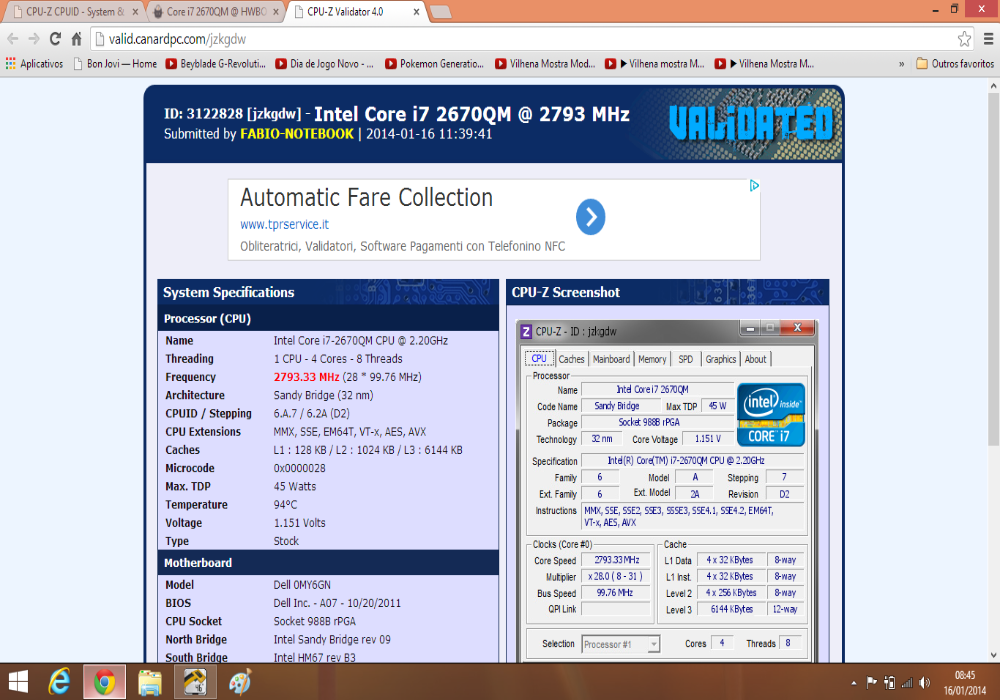Go back with the browser back arrow
This screenshot has height=700, width=1000.
[13, 39]
